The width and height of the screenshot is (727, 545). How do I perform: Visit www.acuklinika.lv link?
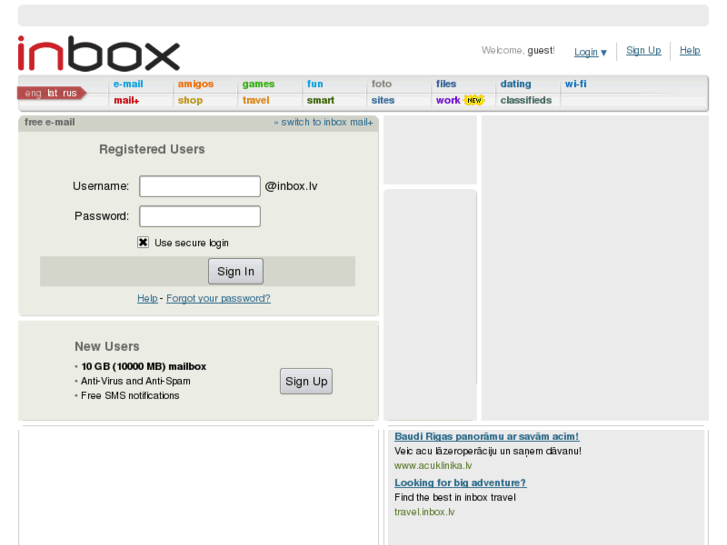point(433,465)
